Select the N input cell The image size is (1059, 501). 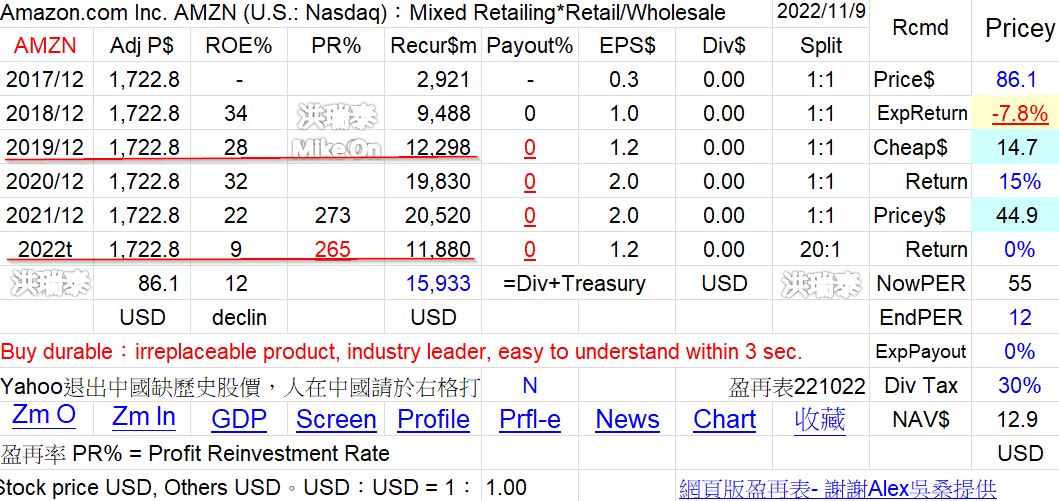point(530,386)
